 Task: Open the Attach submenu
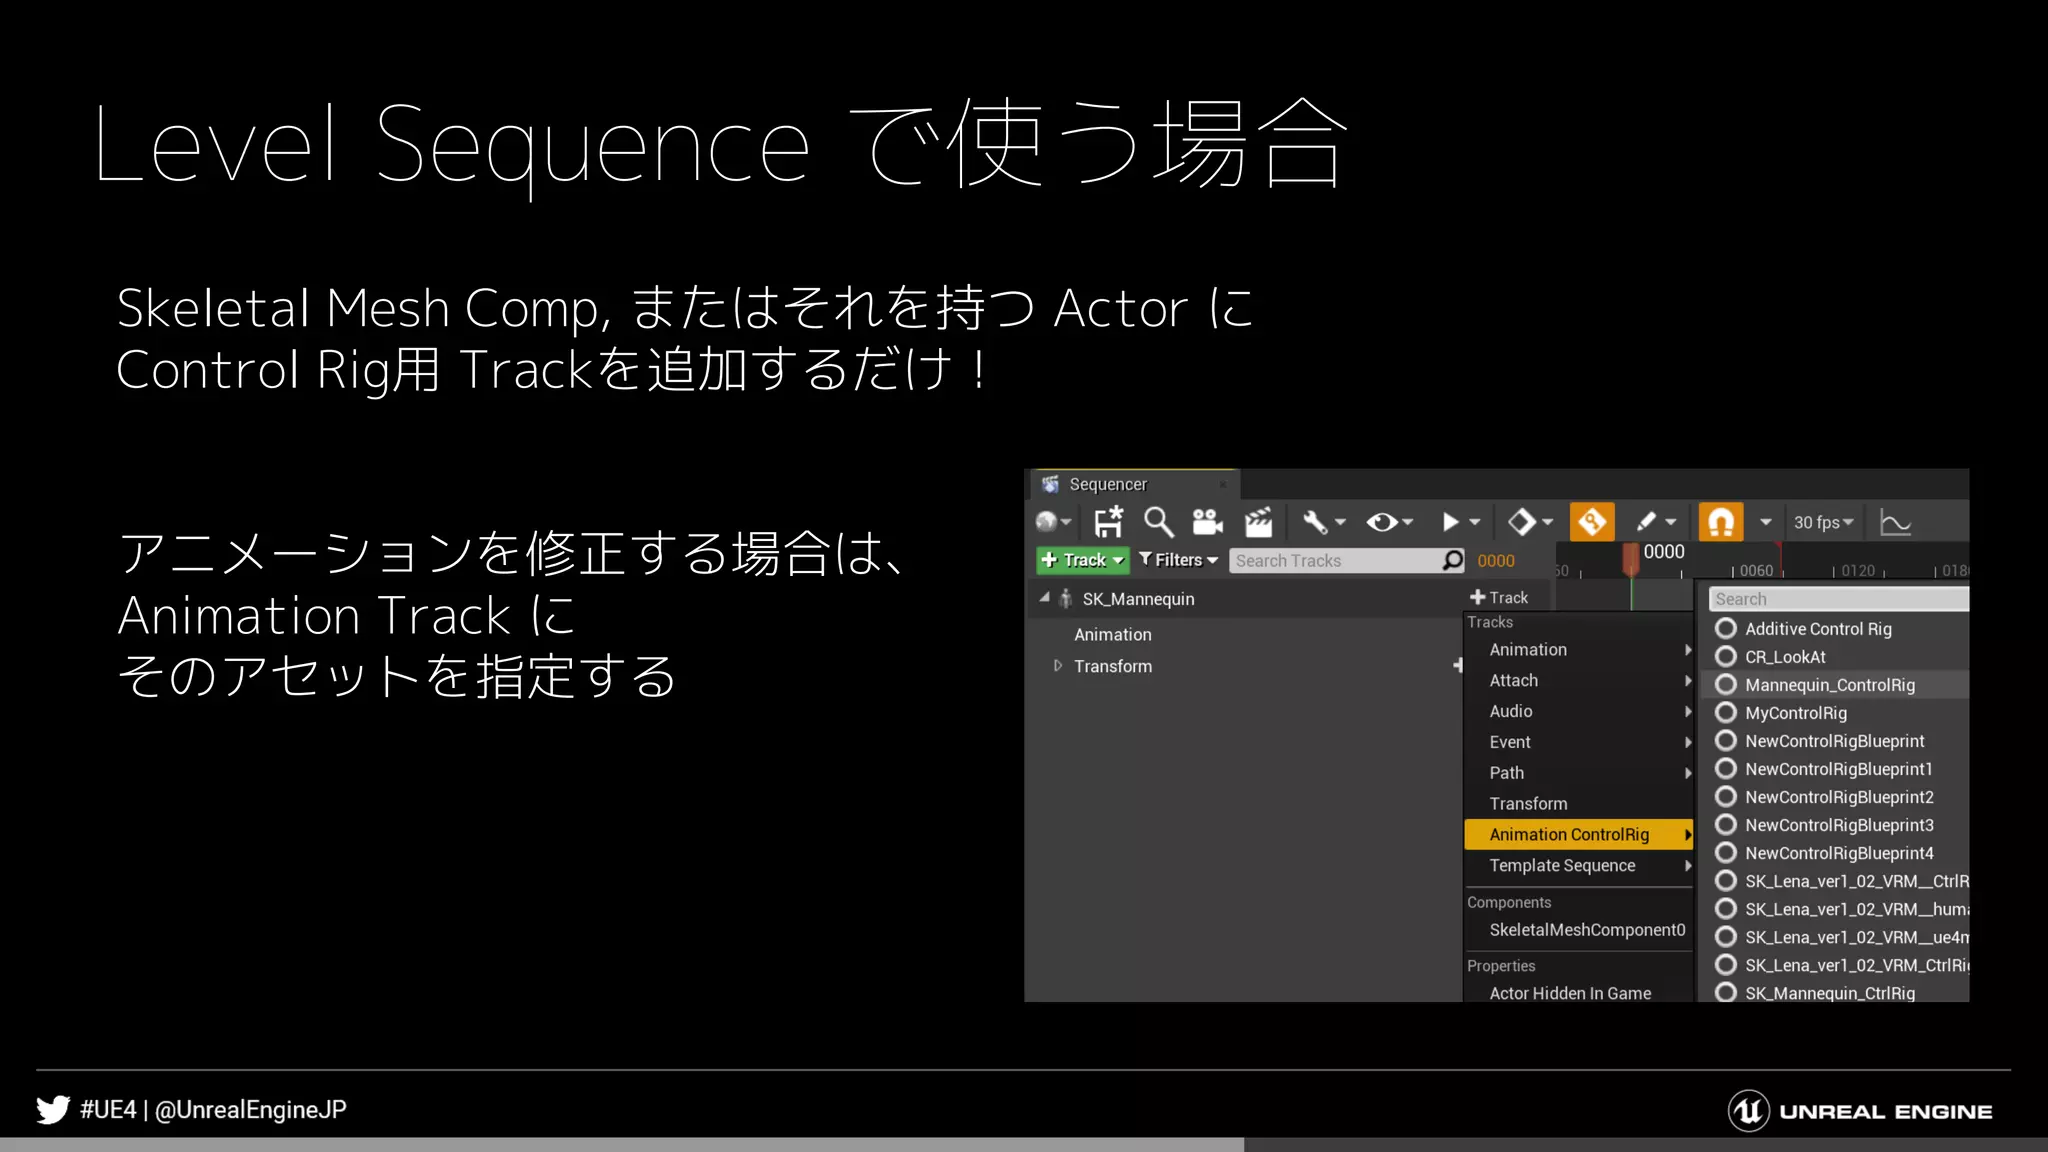[x=1578, y=680]
